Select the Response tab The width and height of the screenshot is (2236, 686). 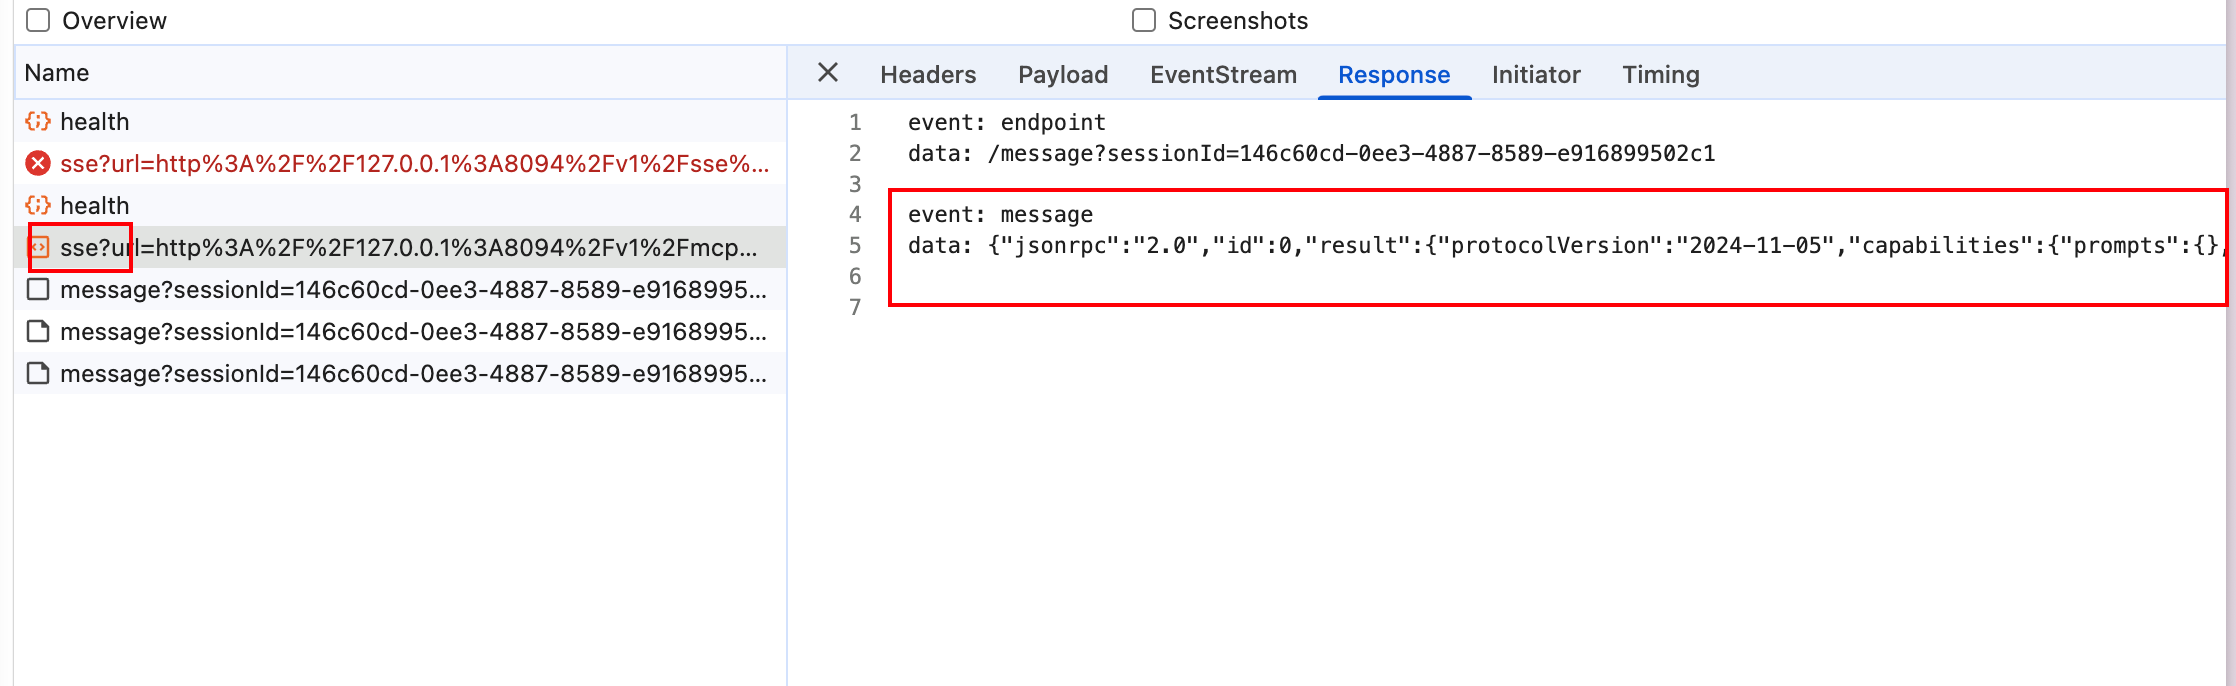1393,75
